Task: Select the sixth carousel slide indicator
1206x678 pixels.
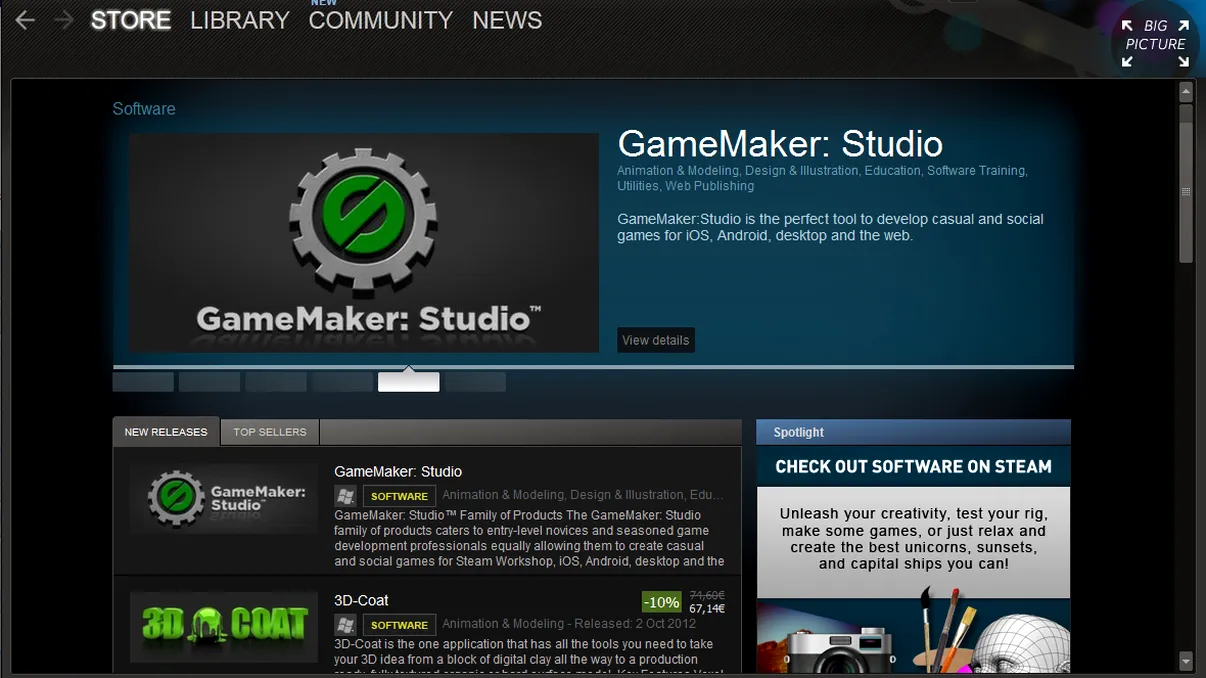Action: click(475, 382)
